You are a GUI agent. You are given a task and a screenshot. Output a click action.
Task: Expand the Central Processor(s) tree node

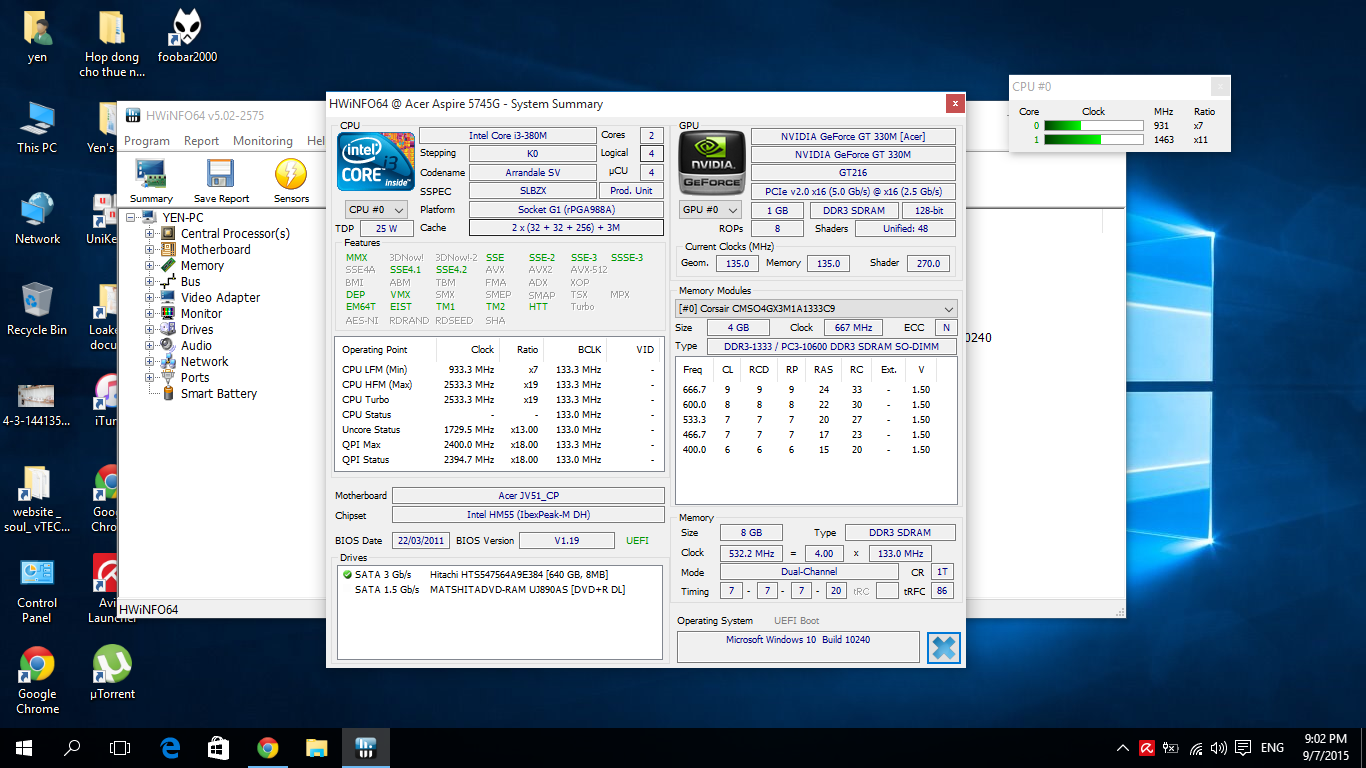click(150, 234)
